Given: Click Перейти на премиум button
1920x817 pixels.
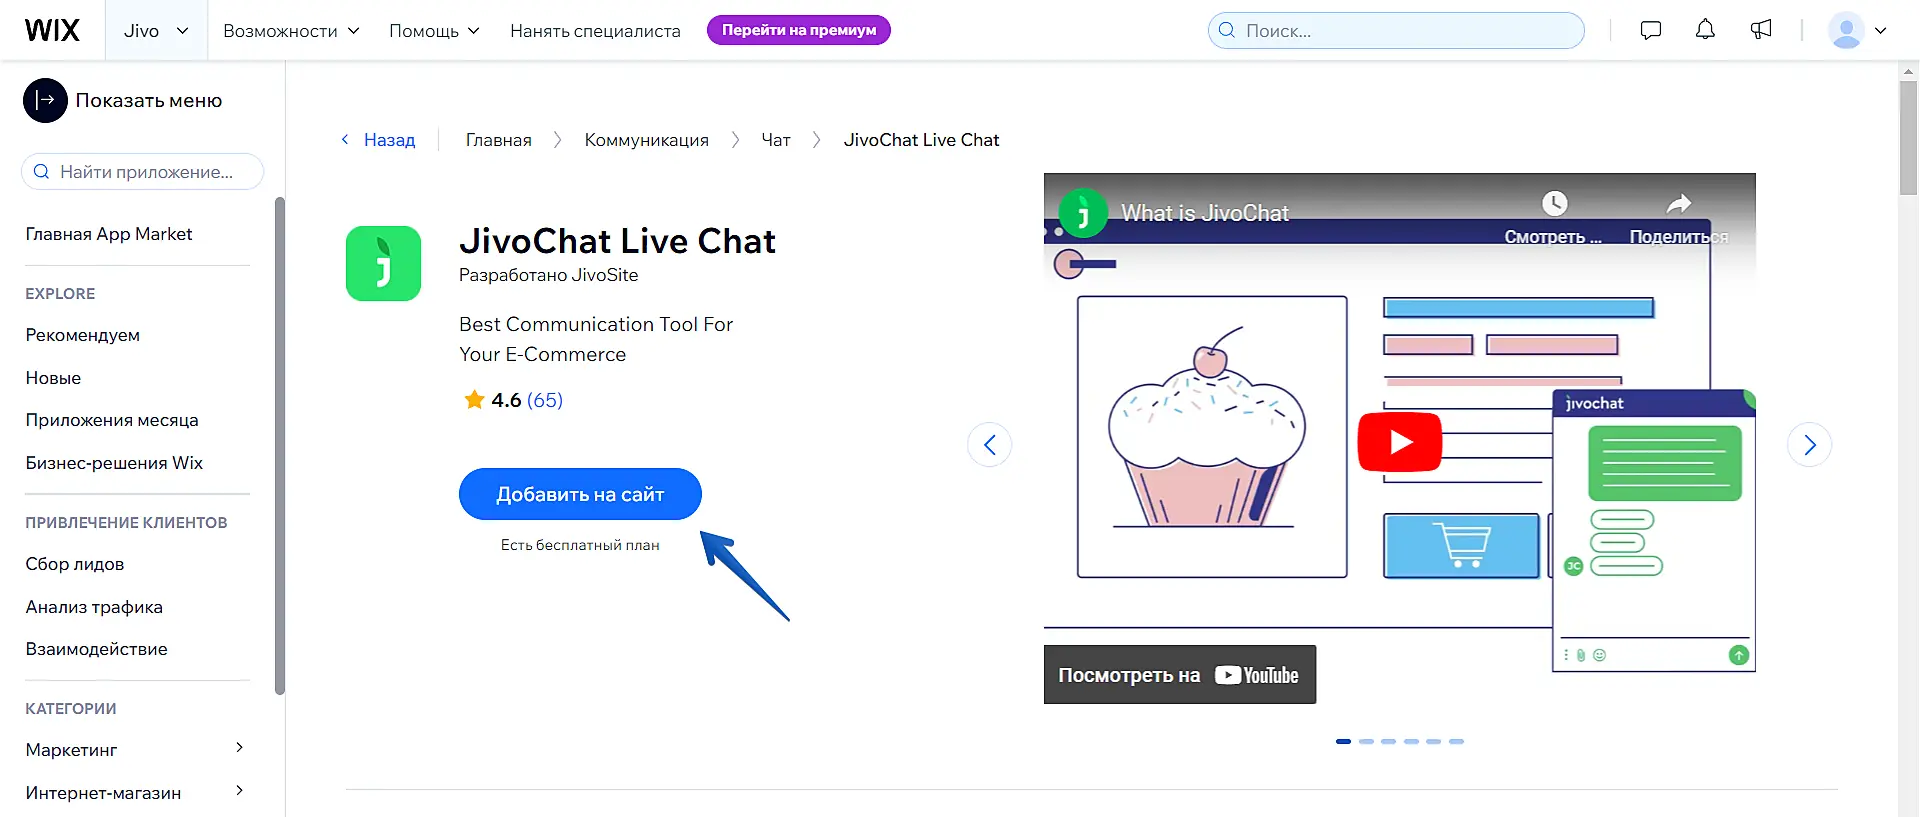Looking at the screenshot, I should click(x=799, y=30).
